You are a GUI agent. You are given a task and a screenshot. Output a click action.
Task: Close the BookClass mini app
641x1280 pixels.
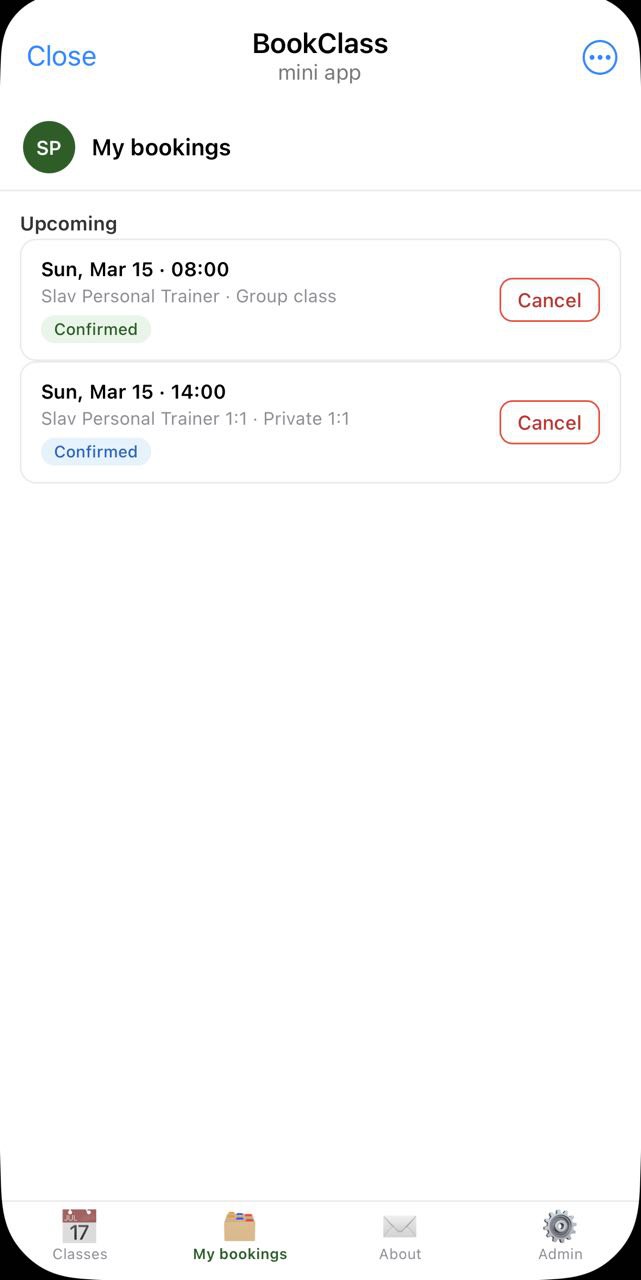pos(61,56)
